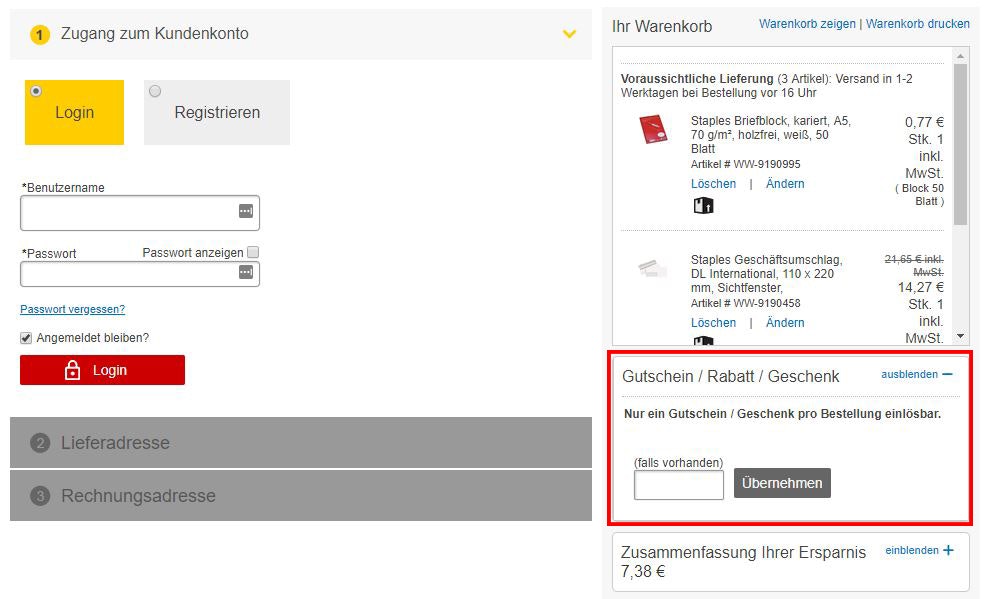
Task: Click the struck-through 21,65 € price
Action: coord(914,265)
